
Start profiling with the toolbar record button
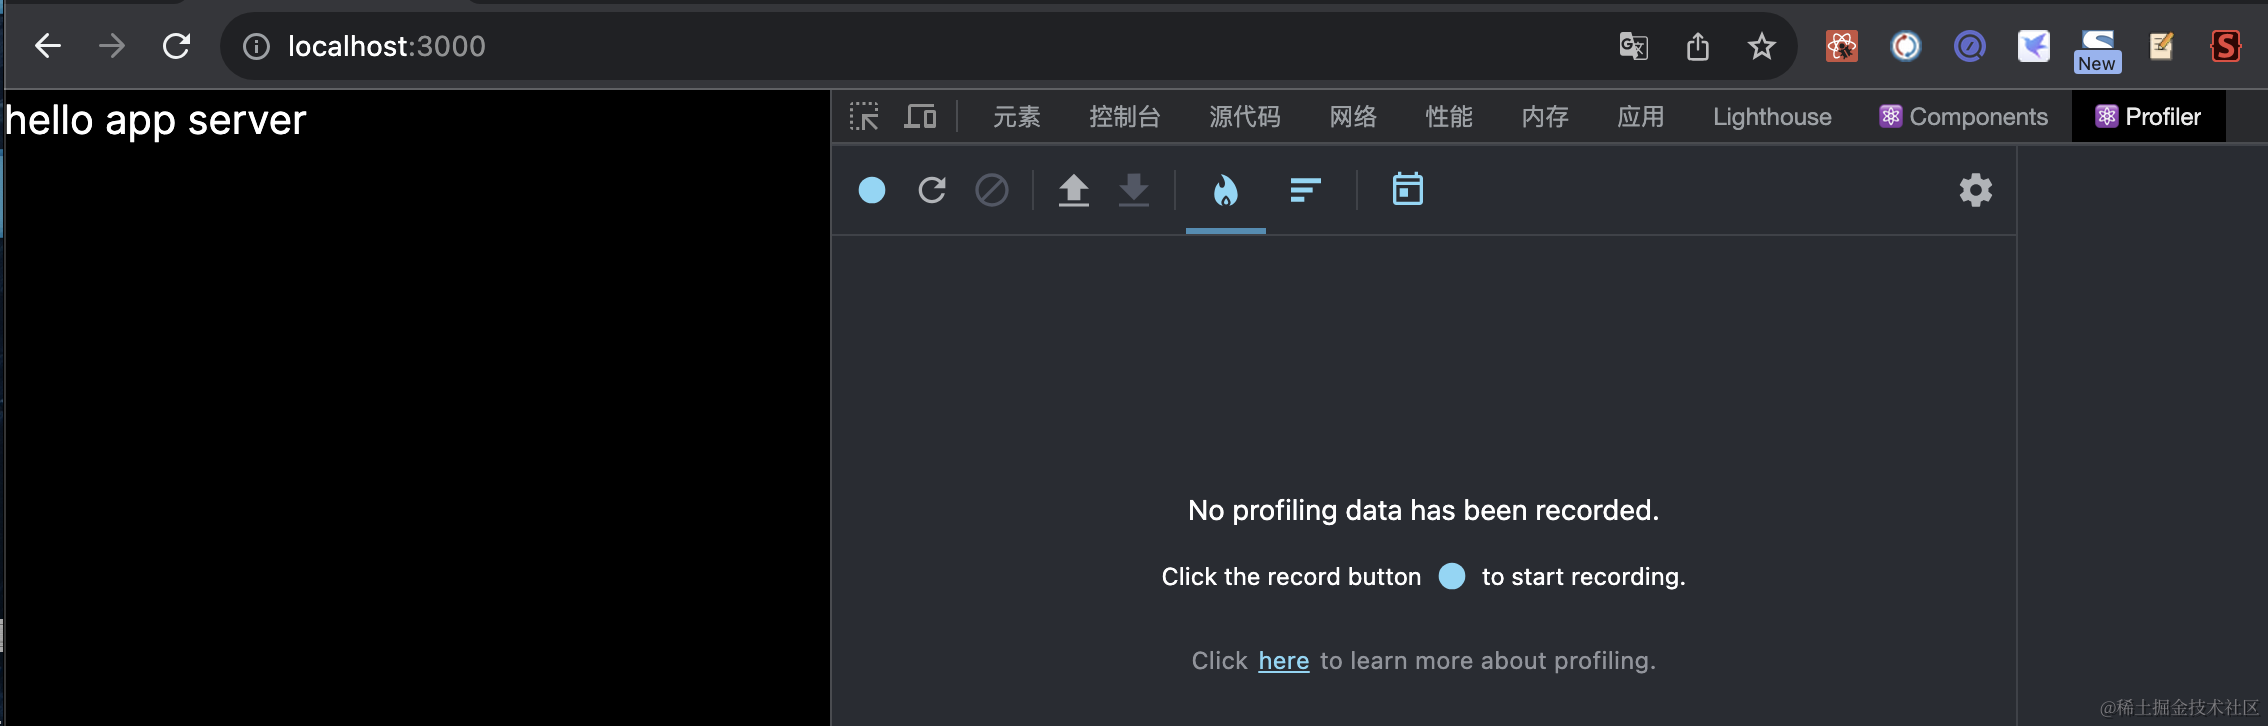click(872, 190)
